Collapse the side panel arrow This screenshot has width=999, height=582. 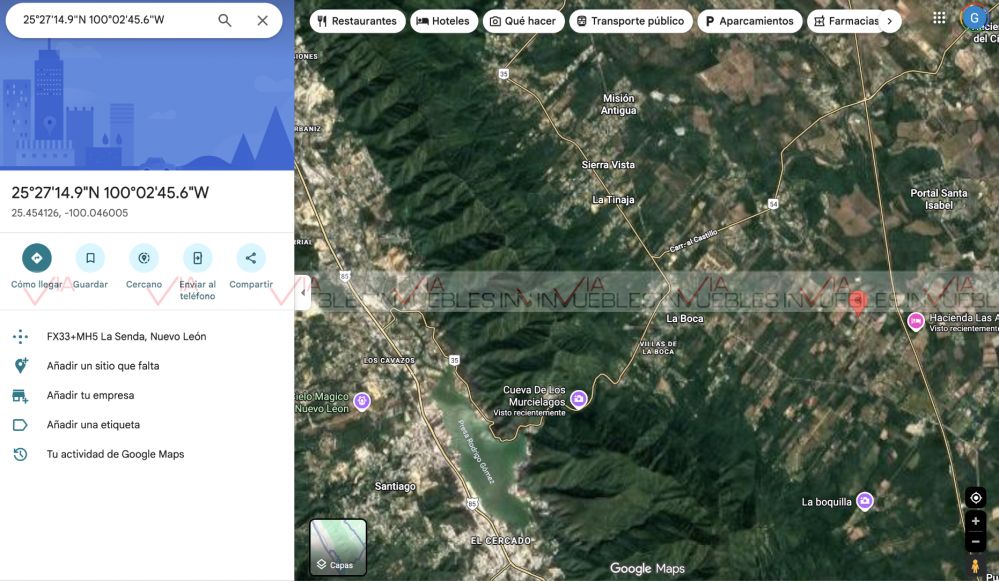click(303, 293)
